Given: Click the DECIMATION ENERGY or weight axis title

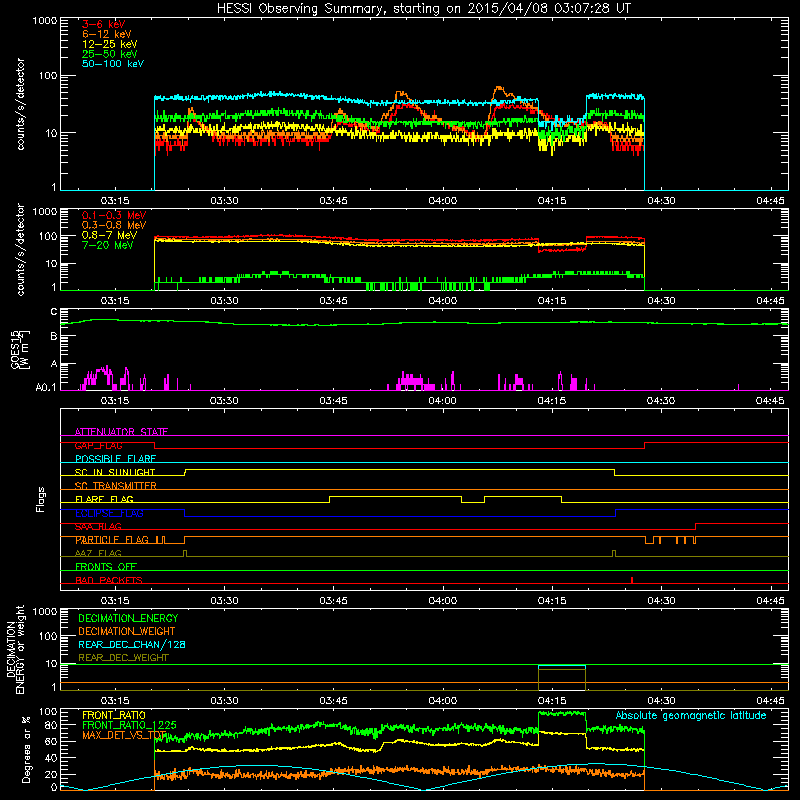Looking at the screenshot, I should [x=15, y=649].
